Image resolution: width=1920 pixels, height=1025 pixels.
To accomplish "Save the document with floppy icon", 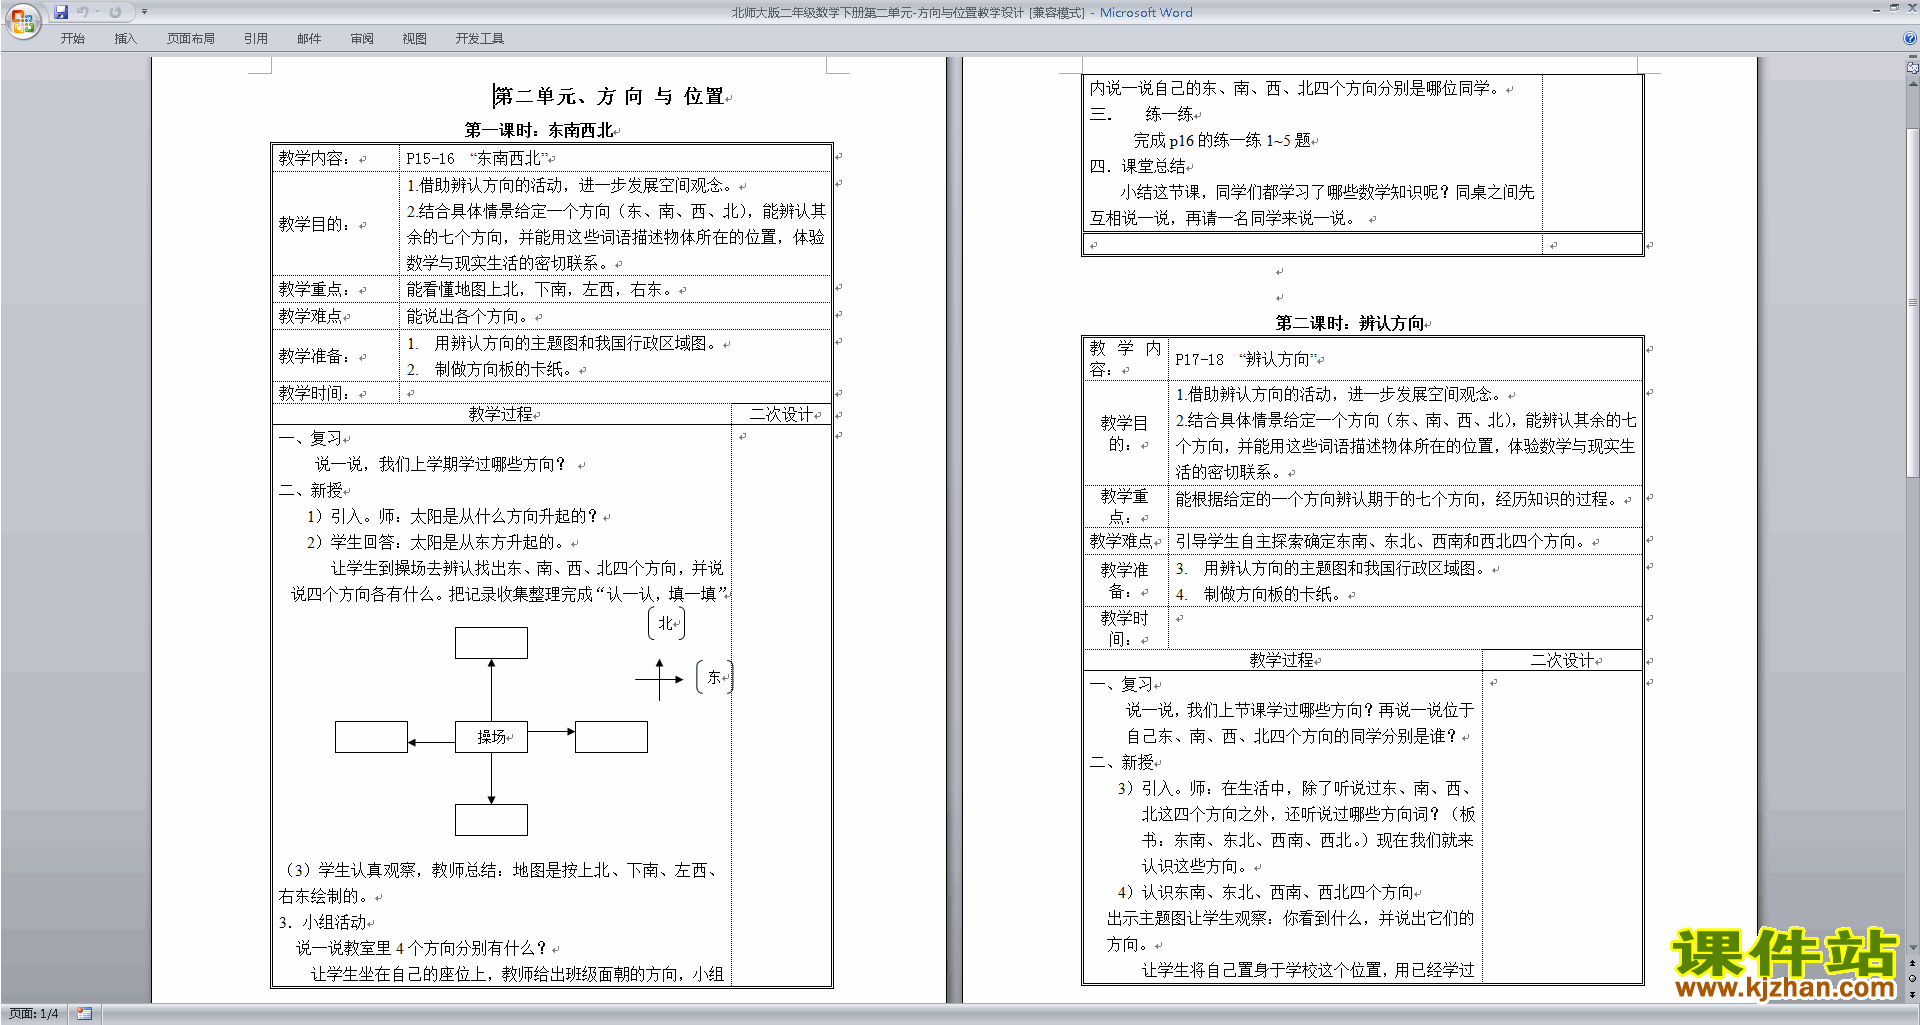I will click(61, 12).
